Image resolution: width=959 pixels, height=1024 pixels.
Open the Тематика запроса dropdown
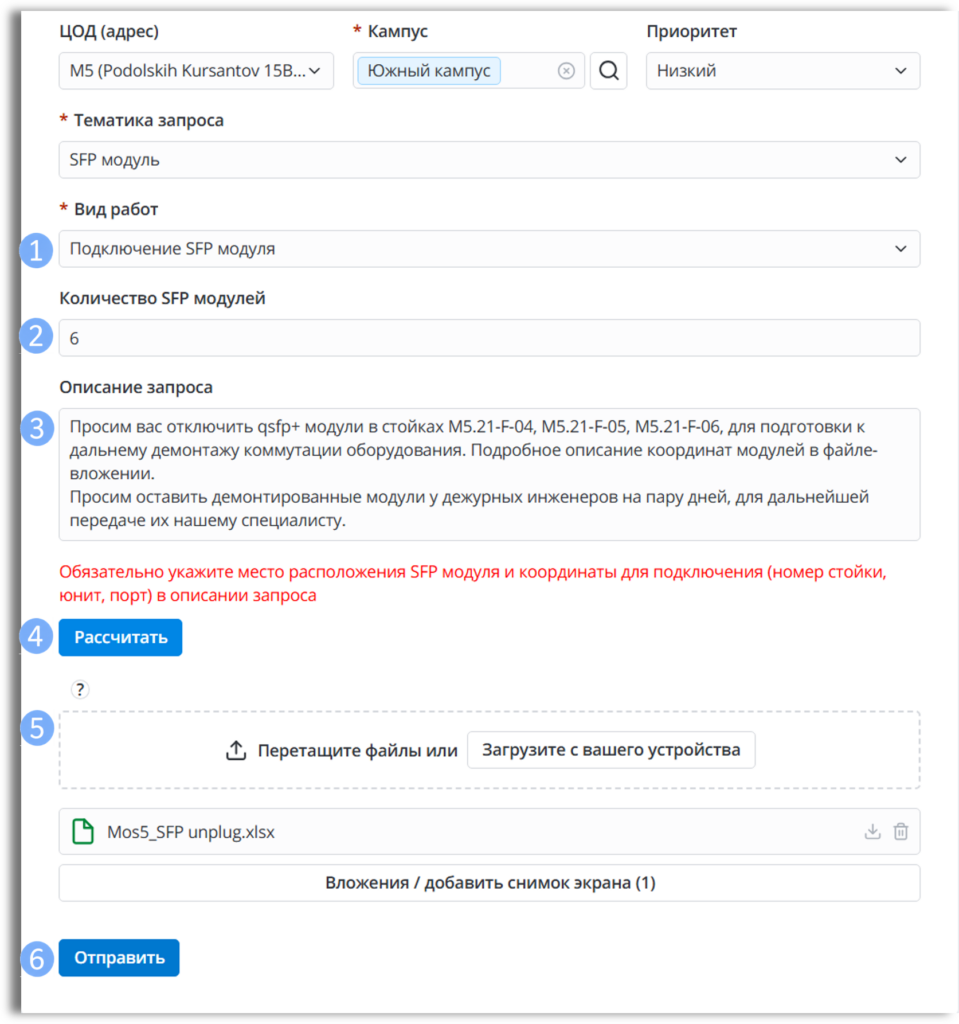(x=489, y=160)
